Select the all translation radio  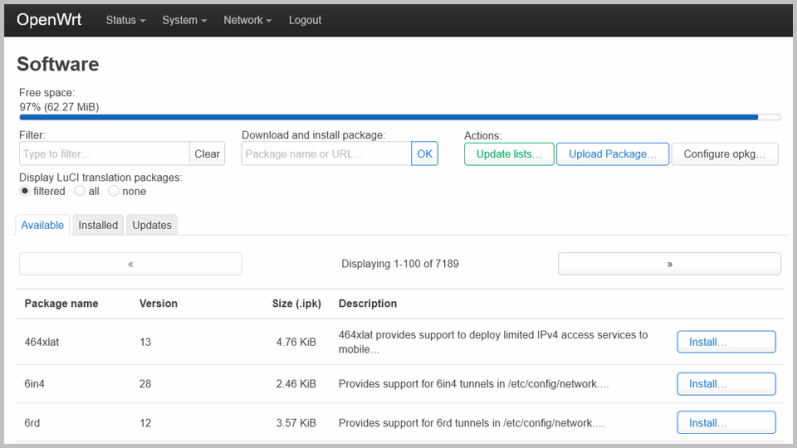(79, 191)
